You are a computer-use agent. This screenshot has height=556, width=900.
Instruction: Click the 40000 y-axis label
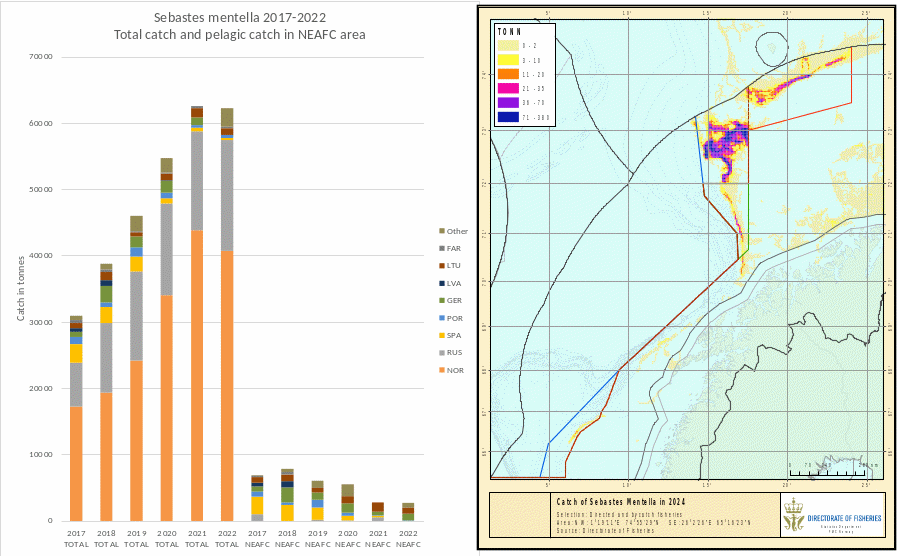tap(41, 255)
